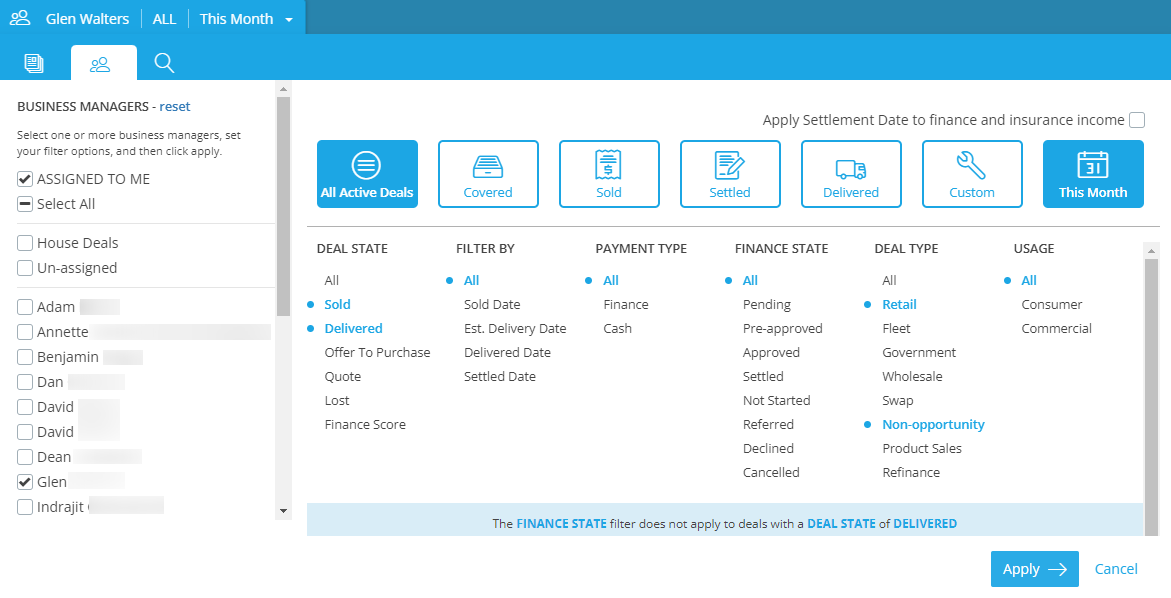Uncheck the Glen manager checkbox

coord(25,482)
